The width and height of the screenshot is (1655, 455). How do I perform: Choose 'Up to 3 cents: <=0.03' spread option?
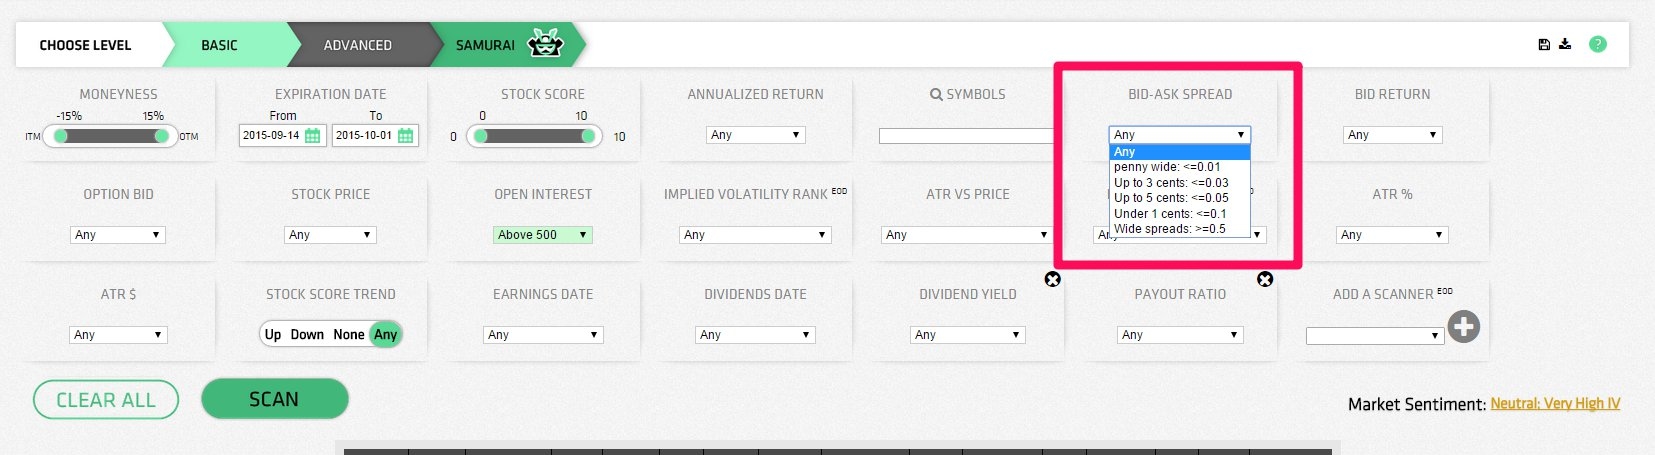(x=1171, y=183)
